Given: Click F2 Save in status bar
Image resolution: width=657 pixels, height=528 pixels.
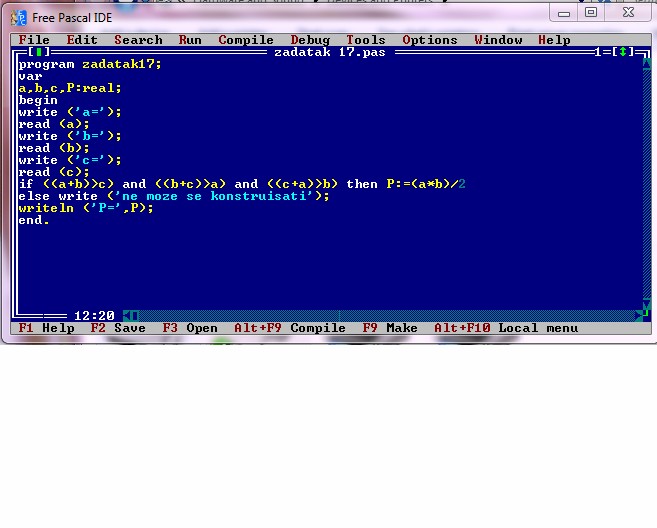Looking at the screenshot, I should [x=118, y=328].
